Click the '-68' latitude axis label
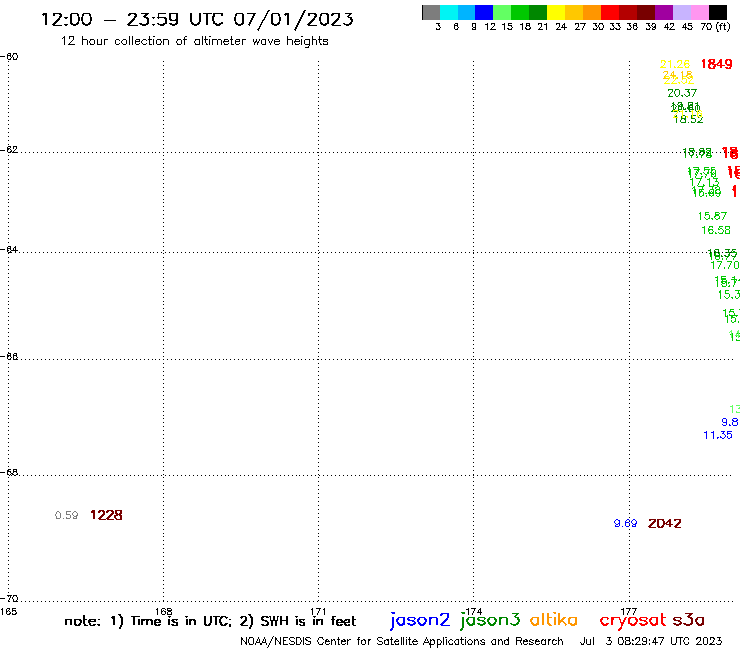740x650 pixels. (9, 472)
